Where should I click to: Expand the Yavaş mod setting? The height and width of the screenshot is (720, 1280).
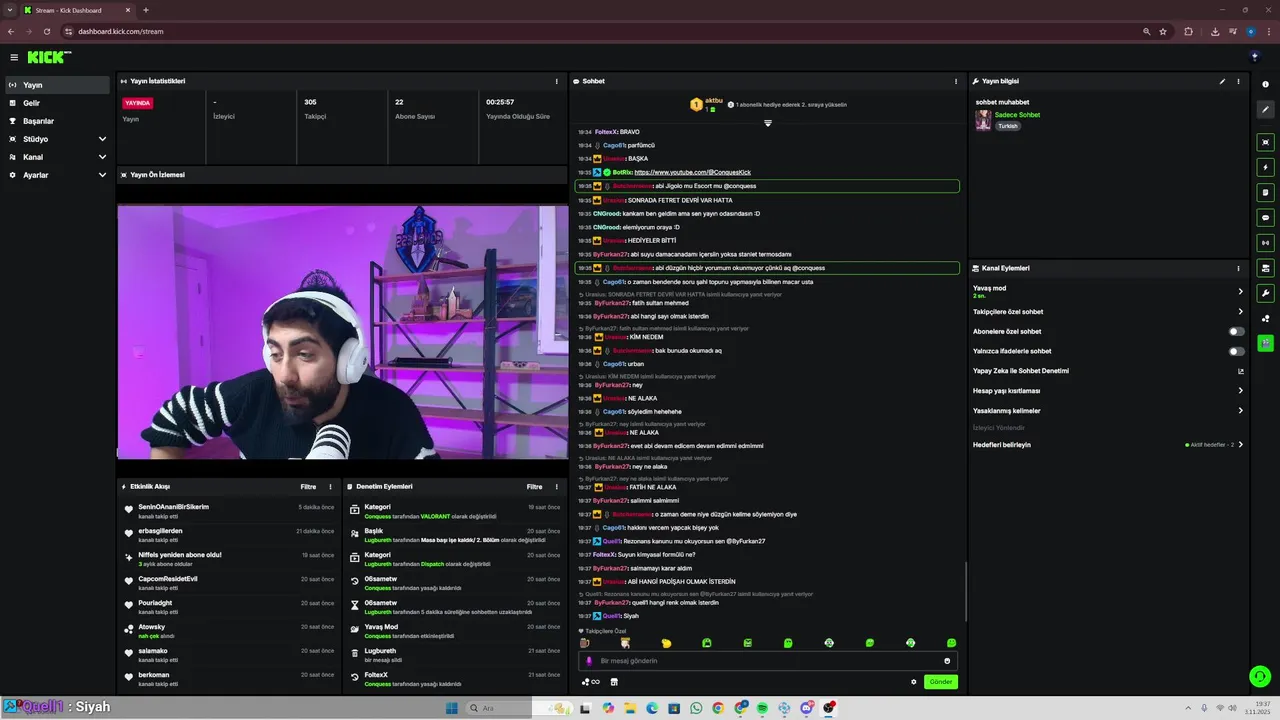click(1108, 292)
